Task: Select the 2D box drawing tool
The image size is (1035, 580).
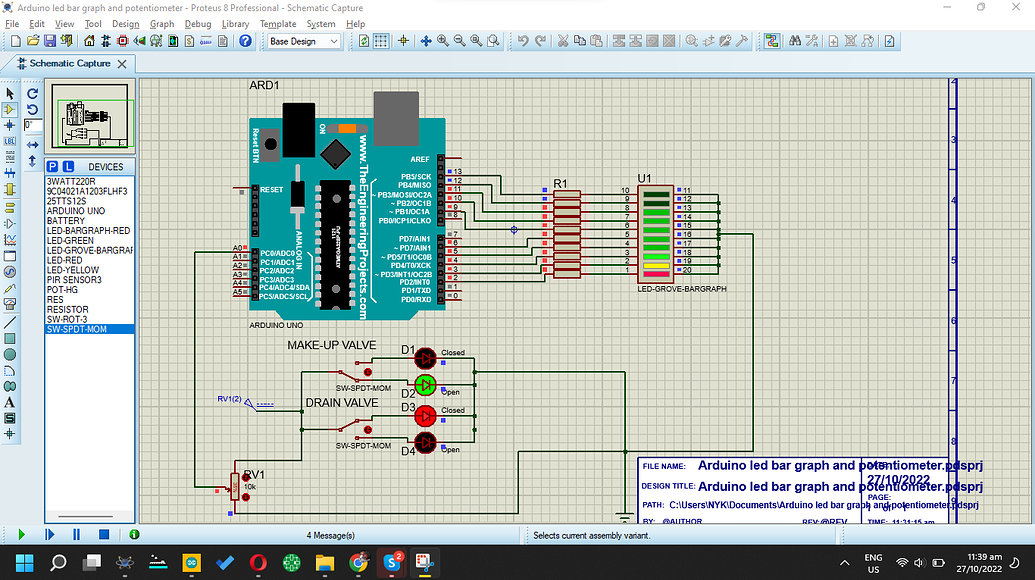Action: click(10, 338)
